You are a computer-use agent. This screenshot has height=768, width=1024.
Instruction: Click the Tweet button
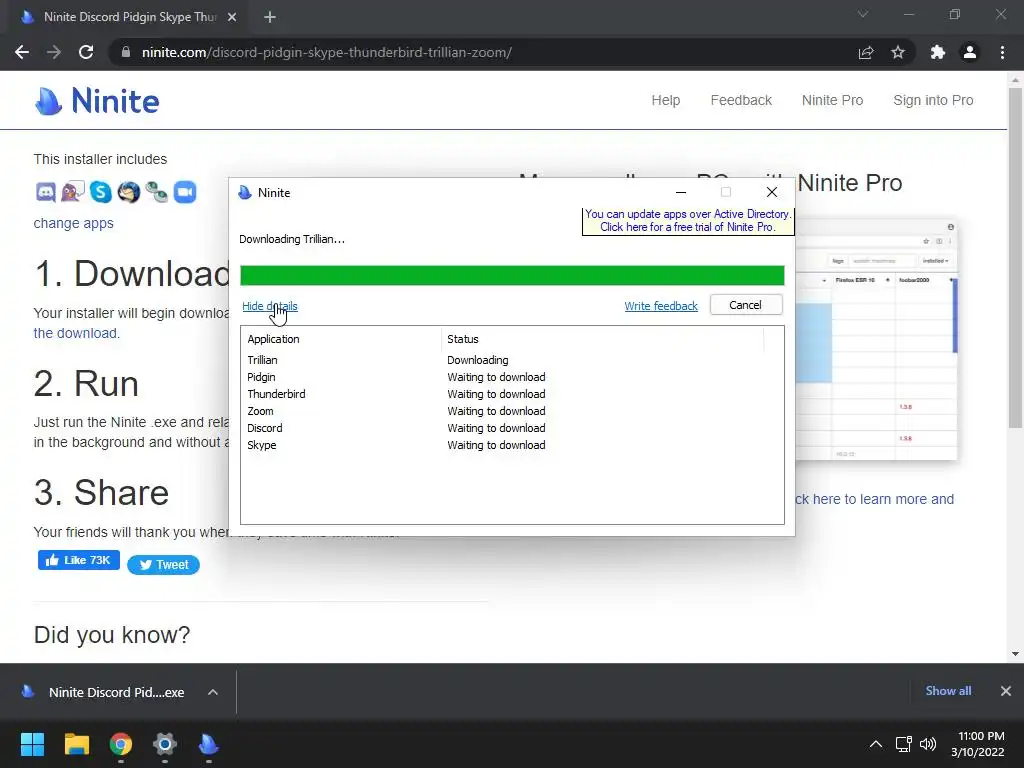[163, 565]
